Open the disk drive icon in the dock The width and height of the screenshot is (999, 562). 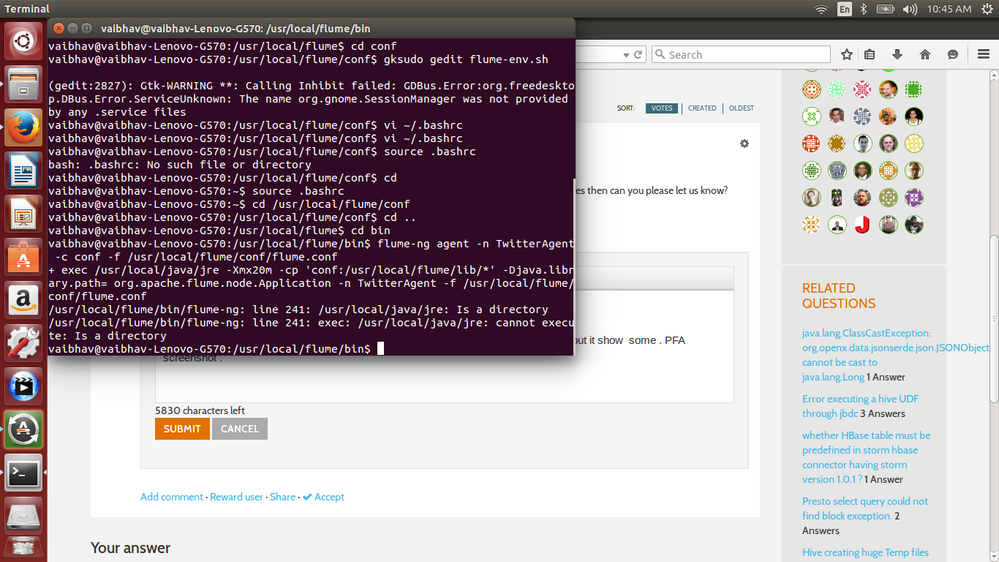click(24, 516)
